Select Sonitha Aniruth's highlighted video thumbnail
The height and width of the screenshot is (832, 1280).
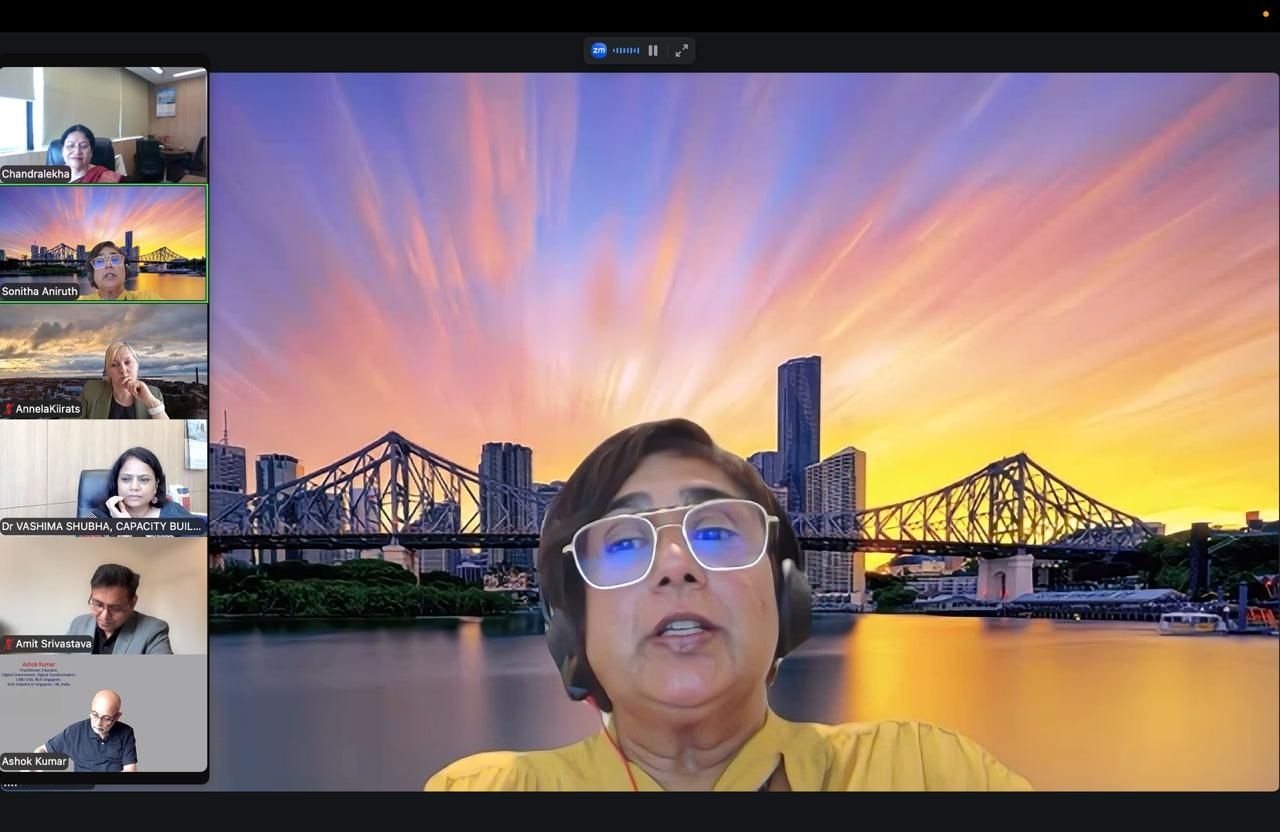coord(103,243)
